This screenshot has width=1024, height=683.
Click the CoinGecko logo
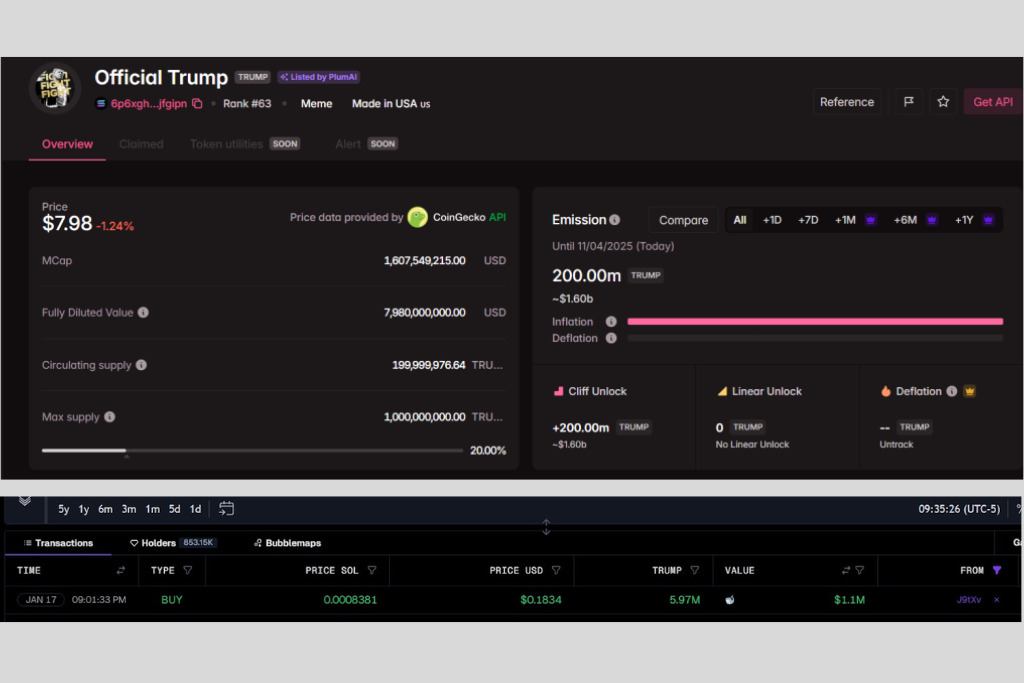(417, 217)
